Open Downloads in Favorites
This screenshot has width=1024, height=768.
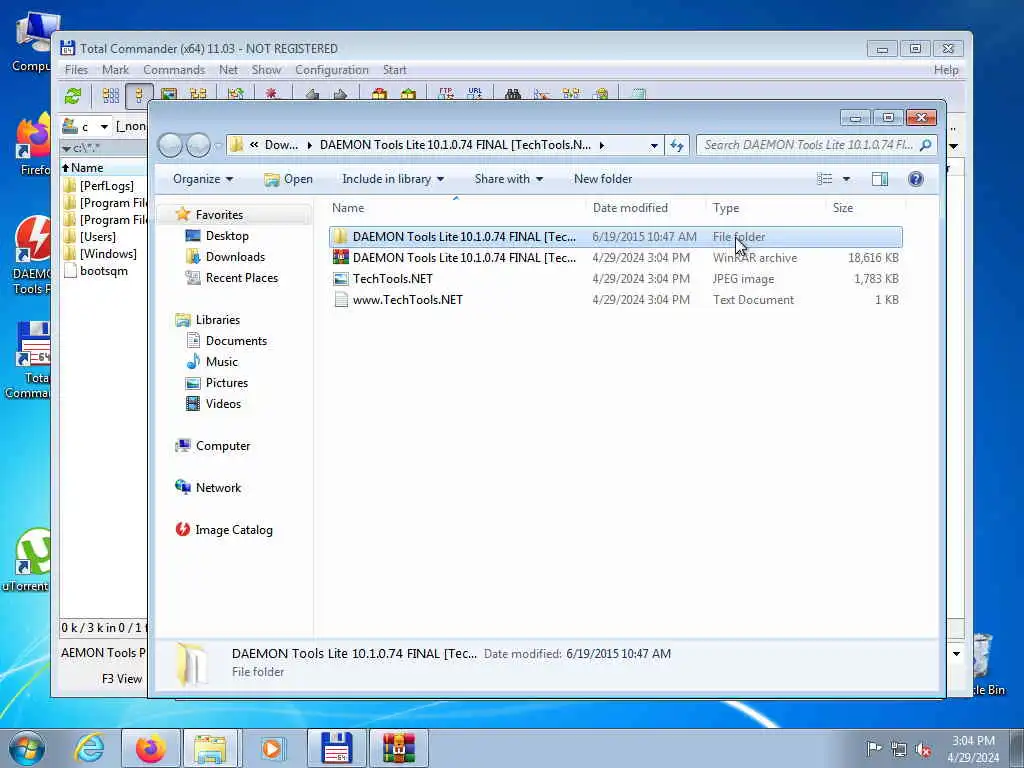pyautogui.click(x=235, y=257)
